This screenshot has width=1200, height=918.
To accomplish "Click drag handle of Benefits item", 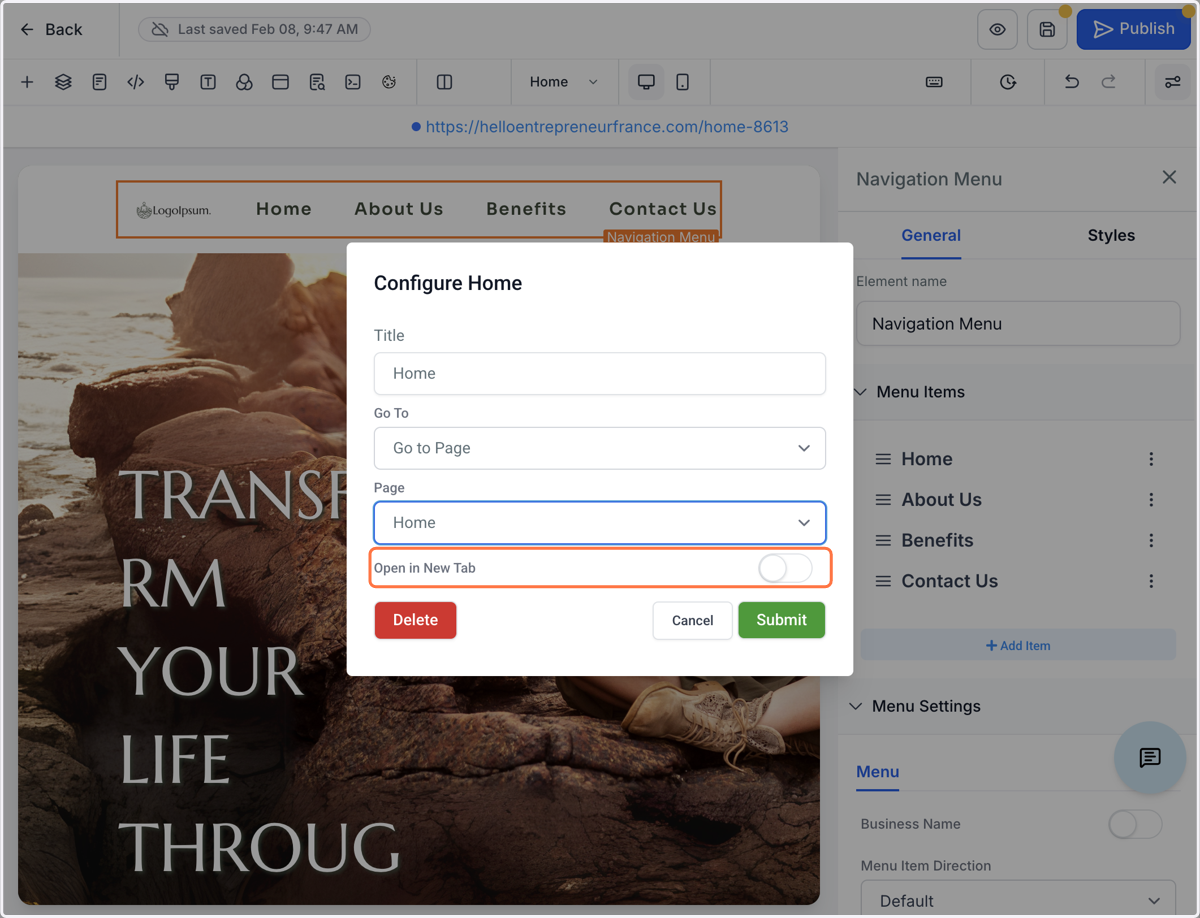I will click(x=883, y=540).
